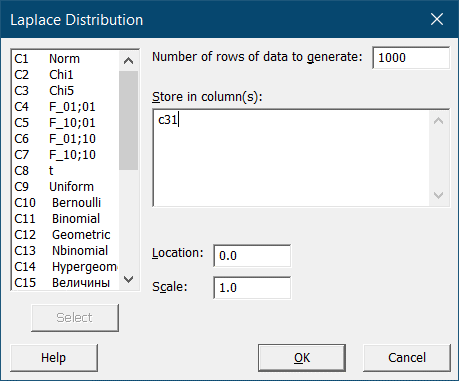
Task: Select column C8 t
Action: click(x=66, y=171)
